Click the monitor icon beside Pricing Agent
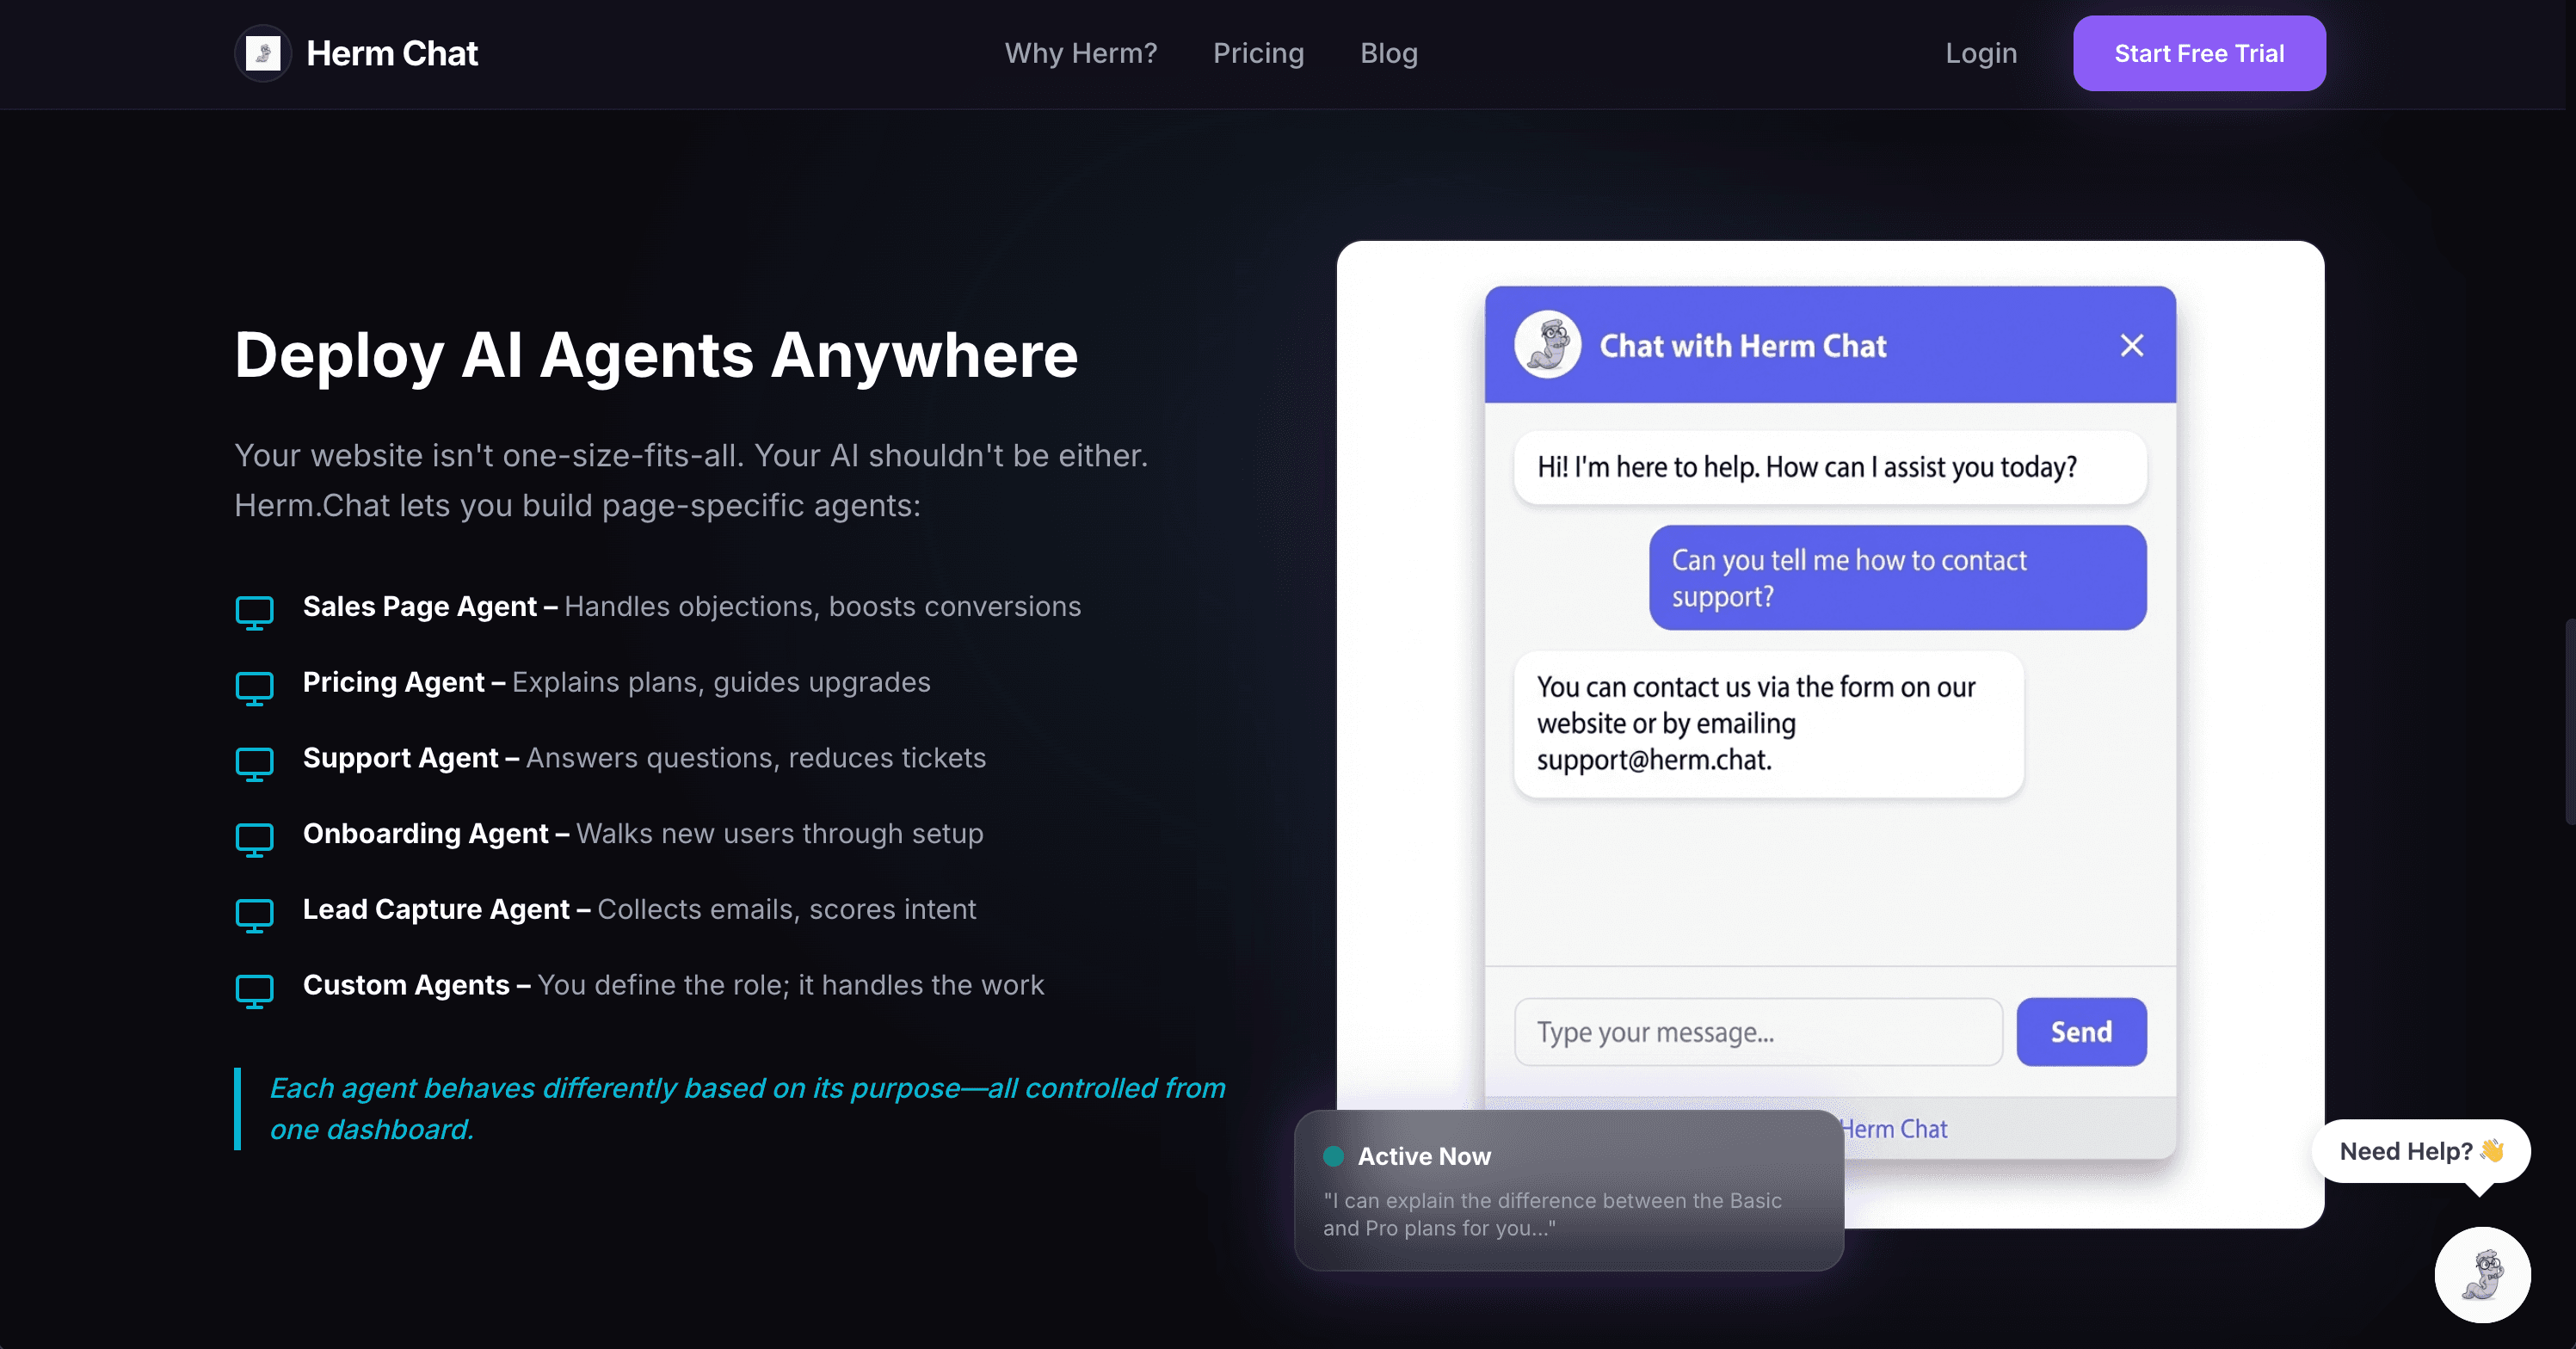2576x1349 pixels. [255, 687]
